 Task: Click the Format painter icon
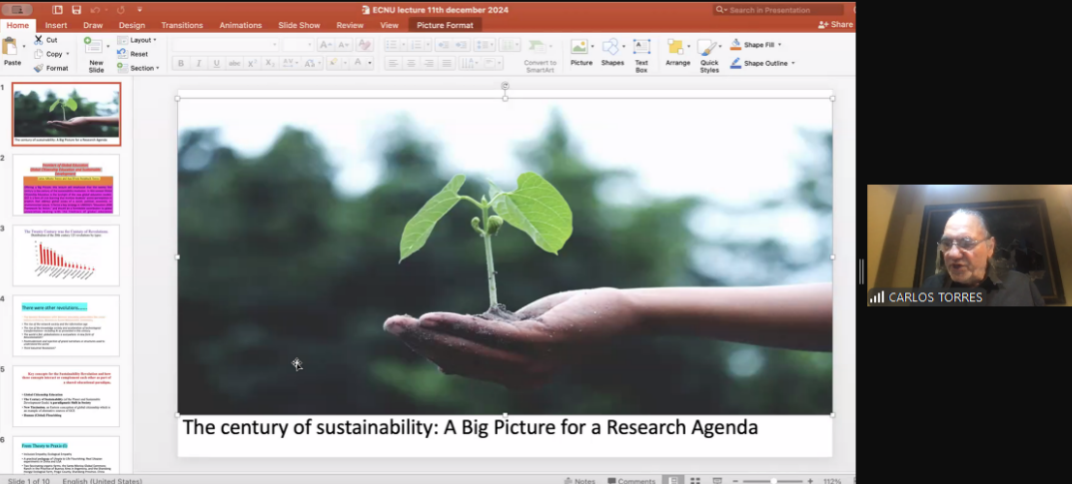coord(39,68)
